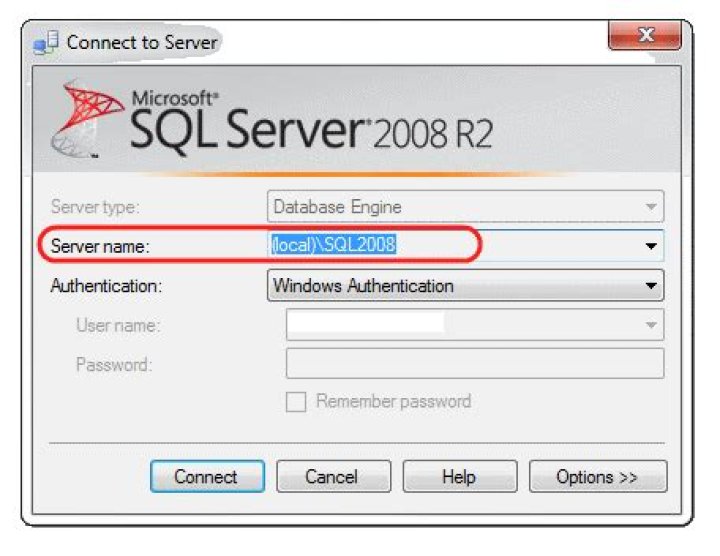Click the Authentication: label

tap(106, 286)
